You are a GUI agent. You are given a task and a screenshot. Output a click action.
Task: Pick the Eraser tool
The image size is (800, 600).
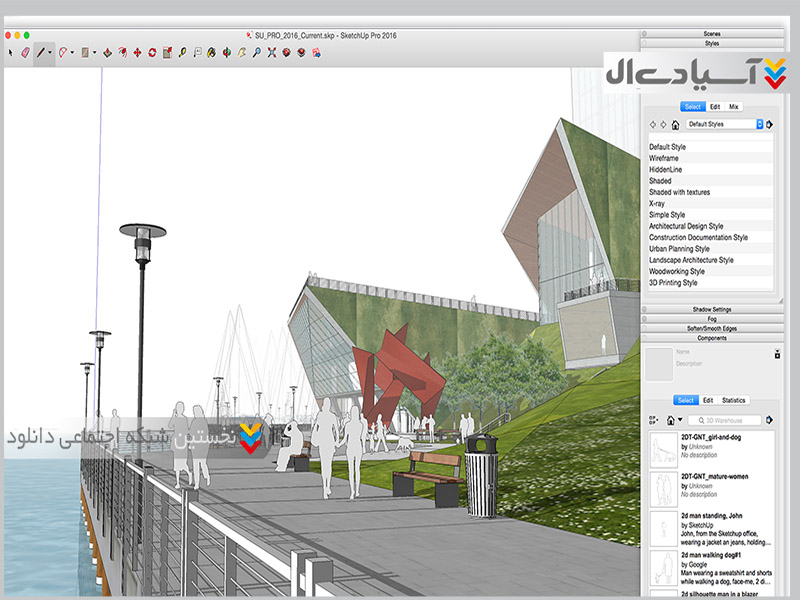(x=26, y=51)
